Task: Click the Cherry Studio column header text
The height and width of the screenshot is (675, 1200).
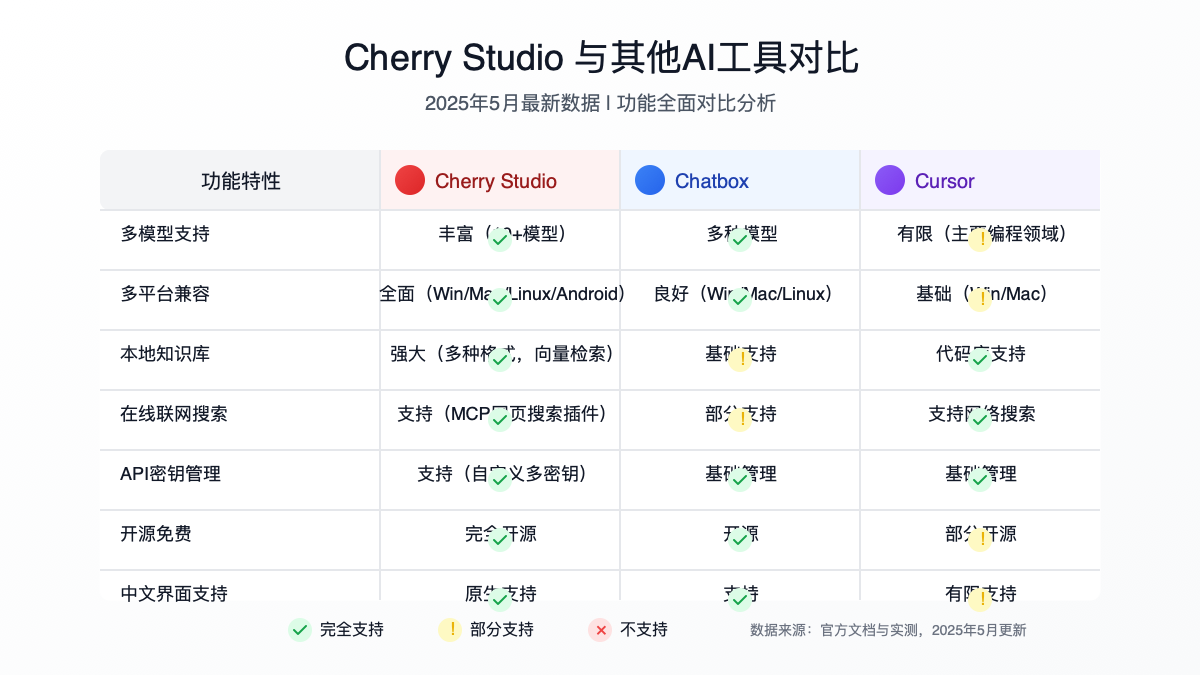Action: (x=496, y=181)
